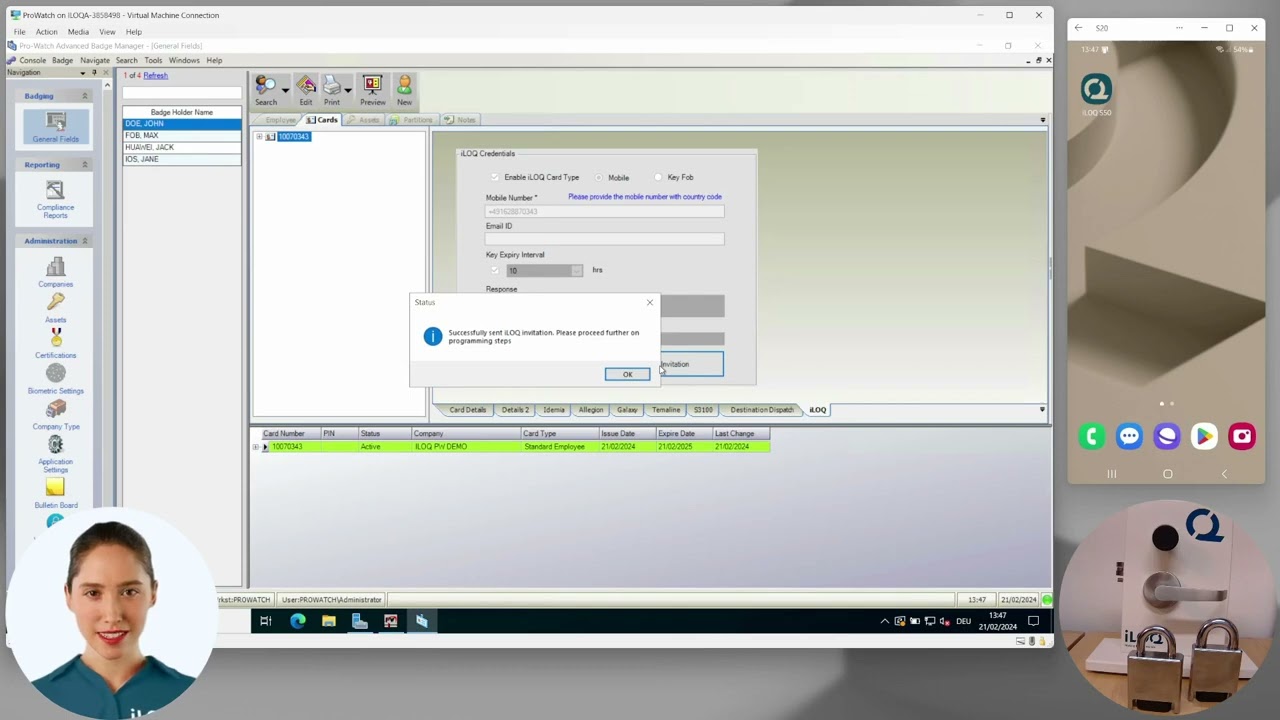The image size is (1280, 720).
Task: Open Certifications medal icon
Action: click(55, 343)
